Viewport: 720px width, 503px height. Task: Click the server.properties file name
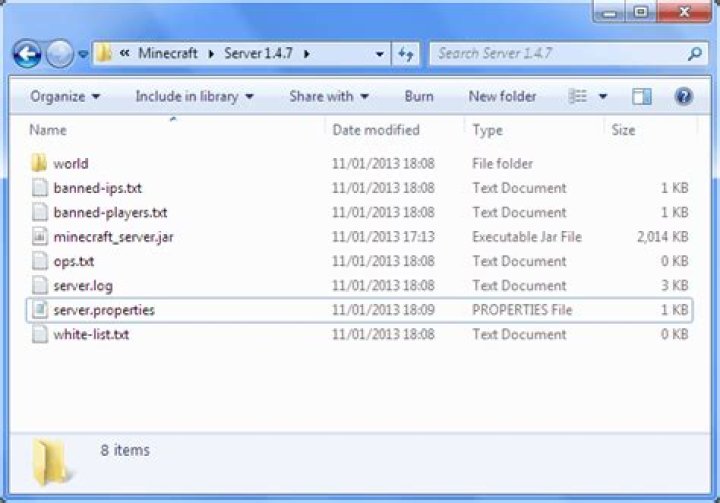point(104,310)
